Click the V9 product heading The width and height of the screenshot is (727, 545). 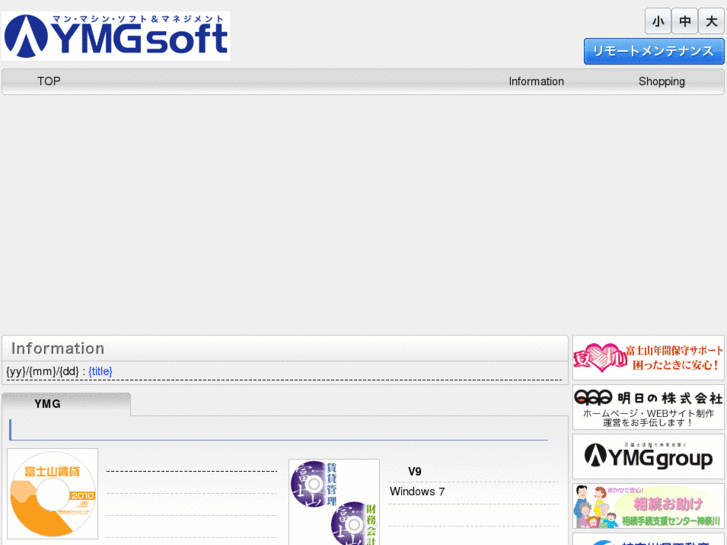point(415,472)
